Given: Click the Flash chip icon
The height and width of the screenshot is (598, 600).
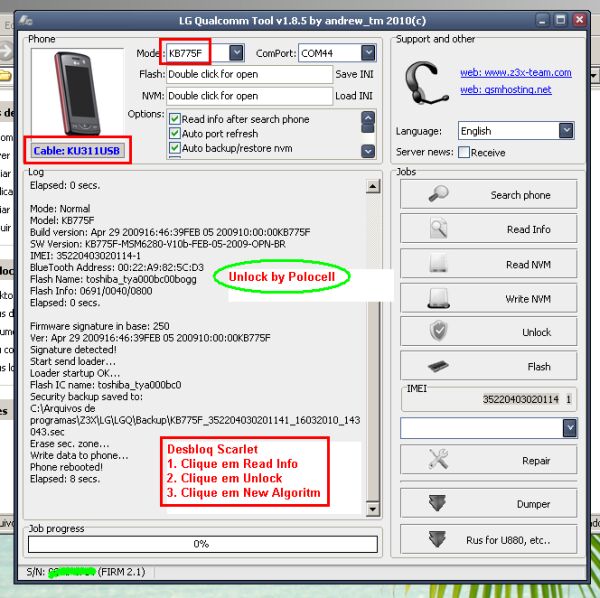Looking at the screenshot, I should (439, 366).
